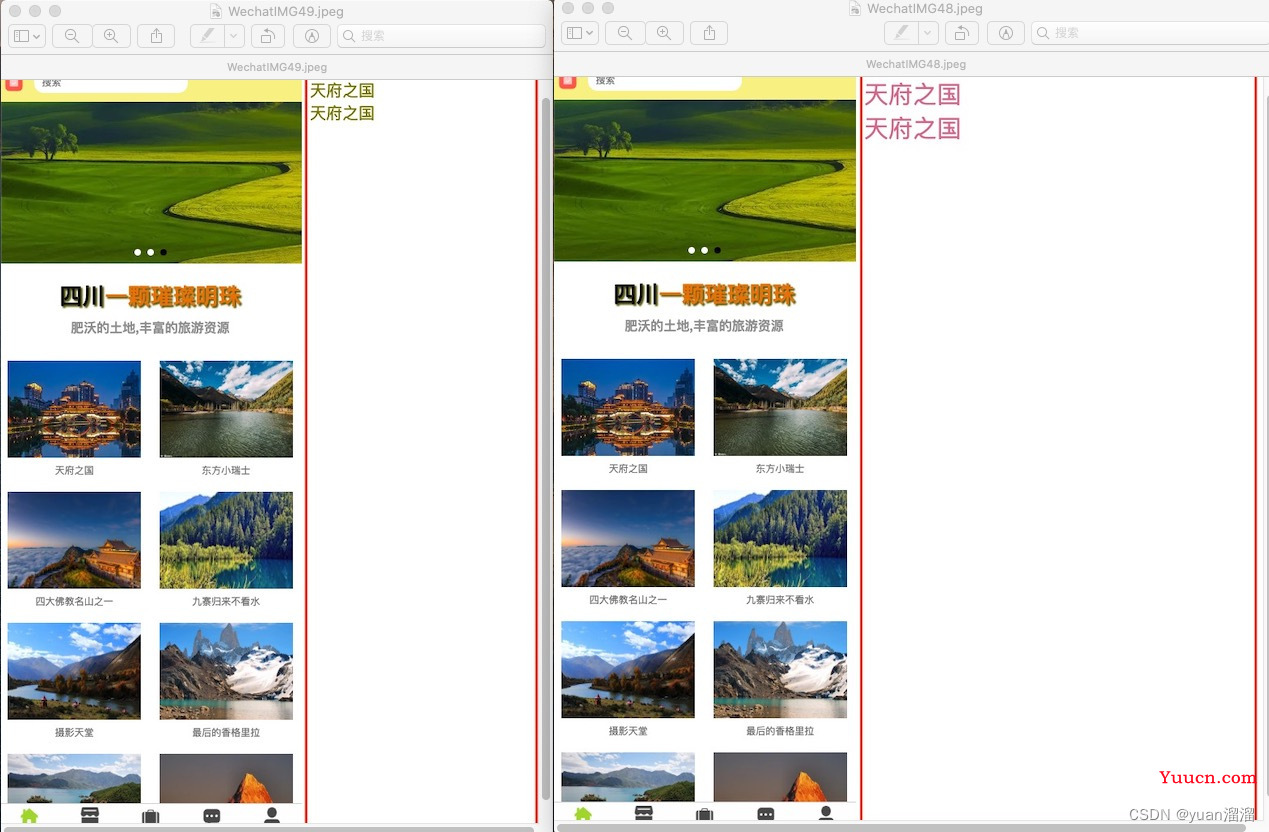Show Markup toolbar in WechatIMG48.jpeg window

pos(1005,33)
